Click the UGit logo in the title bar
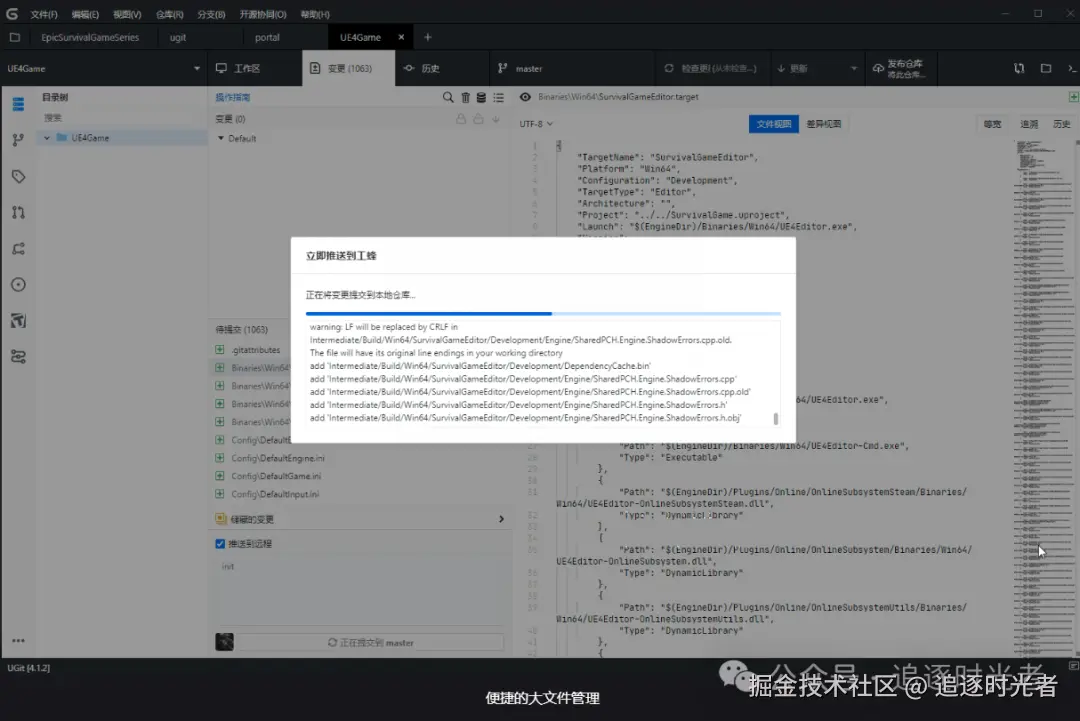Viewport: 1080px width, 721px height. click(12, 14)
